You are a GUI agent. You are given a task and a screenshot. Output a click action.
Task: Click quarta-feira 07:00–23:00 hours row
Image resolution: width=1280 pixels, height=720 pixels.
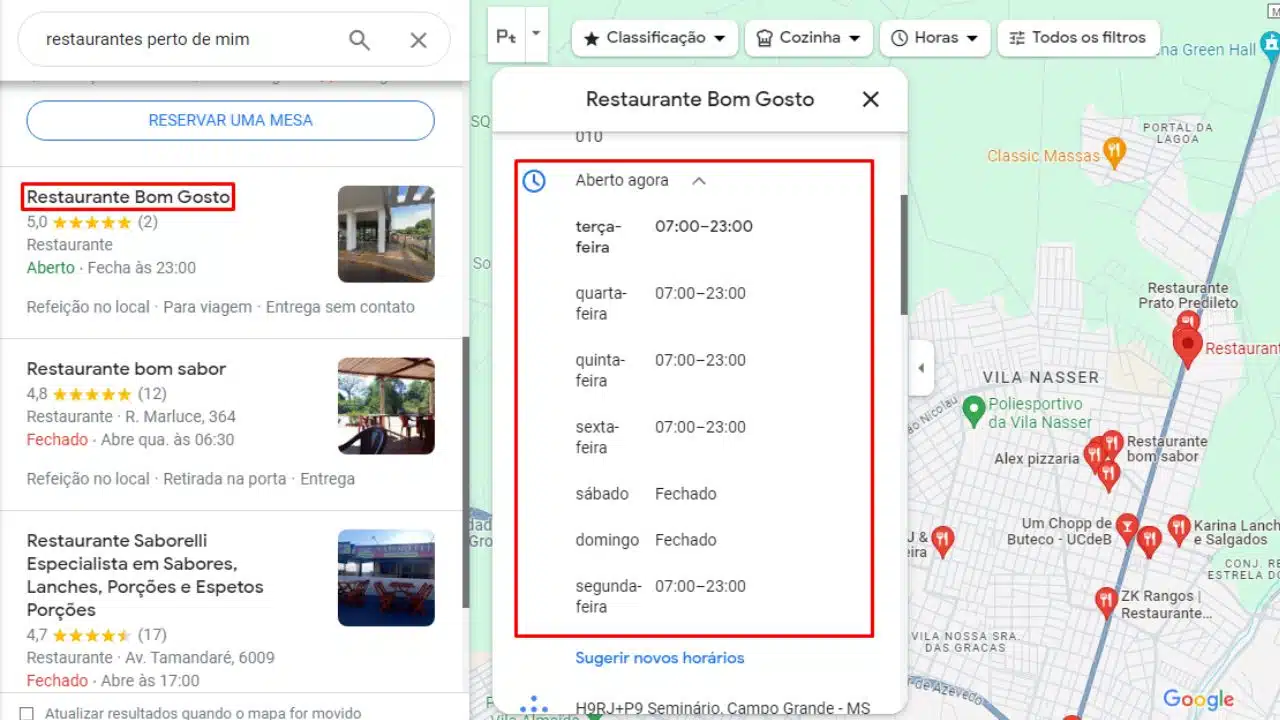[661, 303]
